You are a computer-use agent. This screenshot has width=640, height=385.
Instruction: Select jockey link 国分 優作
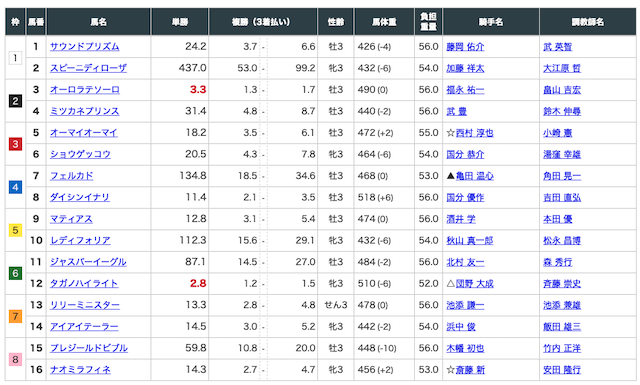click(465, 198)
